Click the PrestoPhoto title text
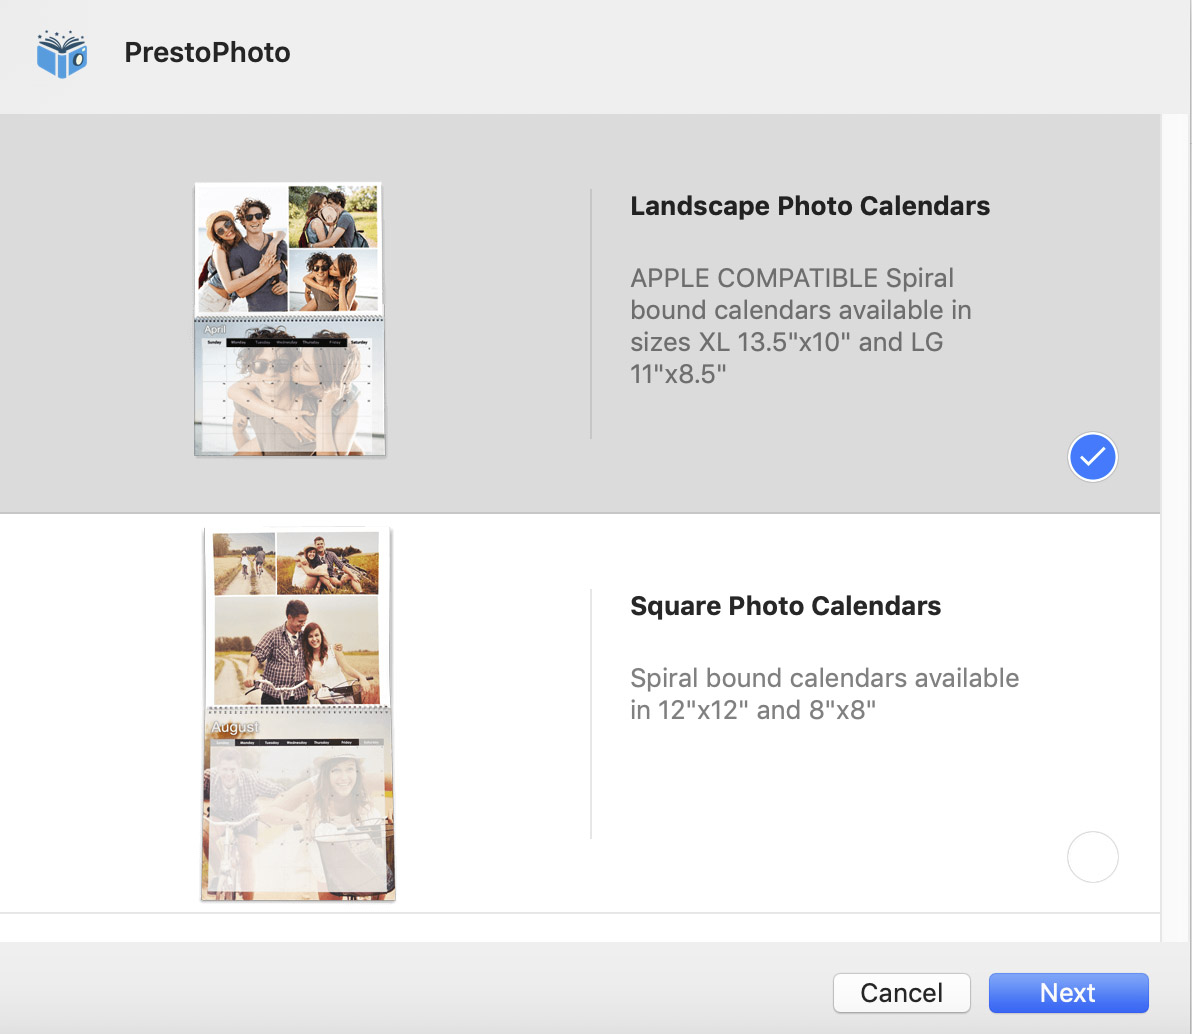1192x1034 pixels. [x=207, y=52]
